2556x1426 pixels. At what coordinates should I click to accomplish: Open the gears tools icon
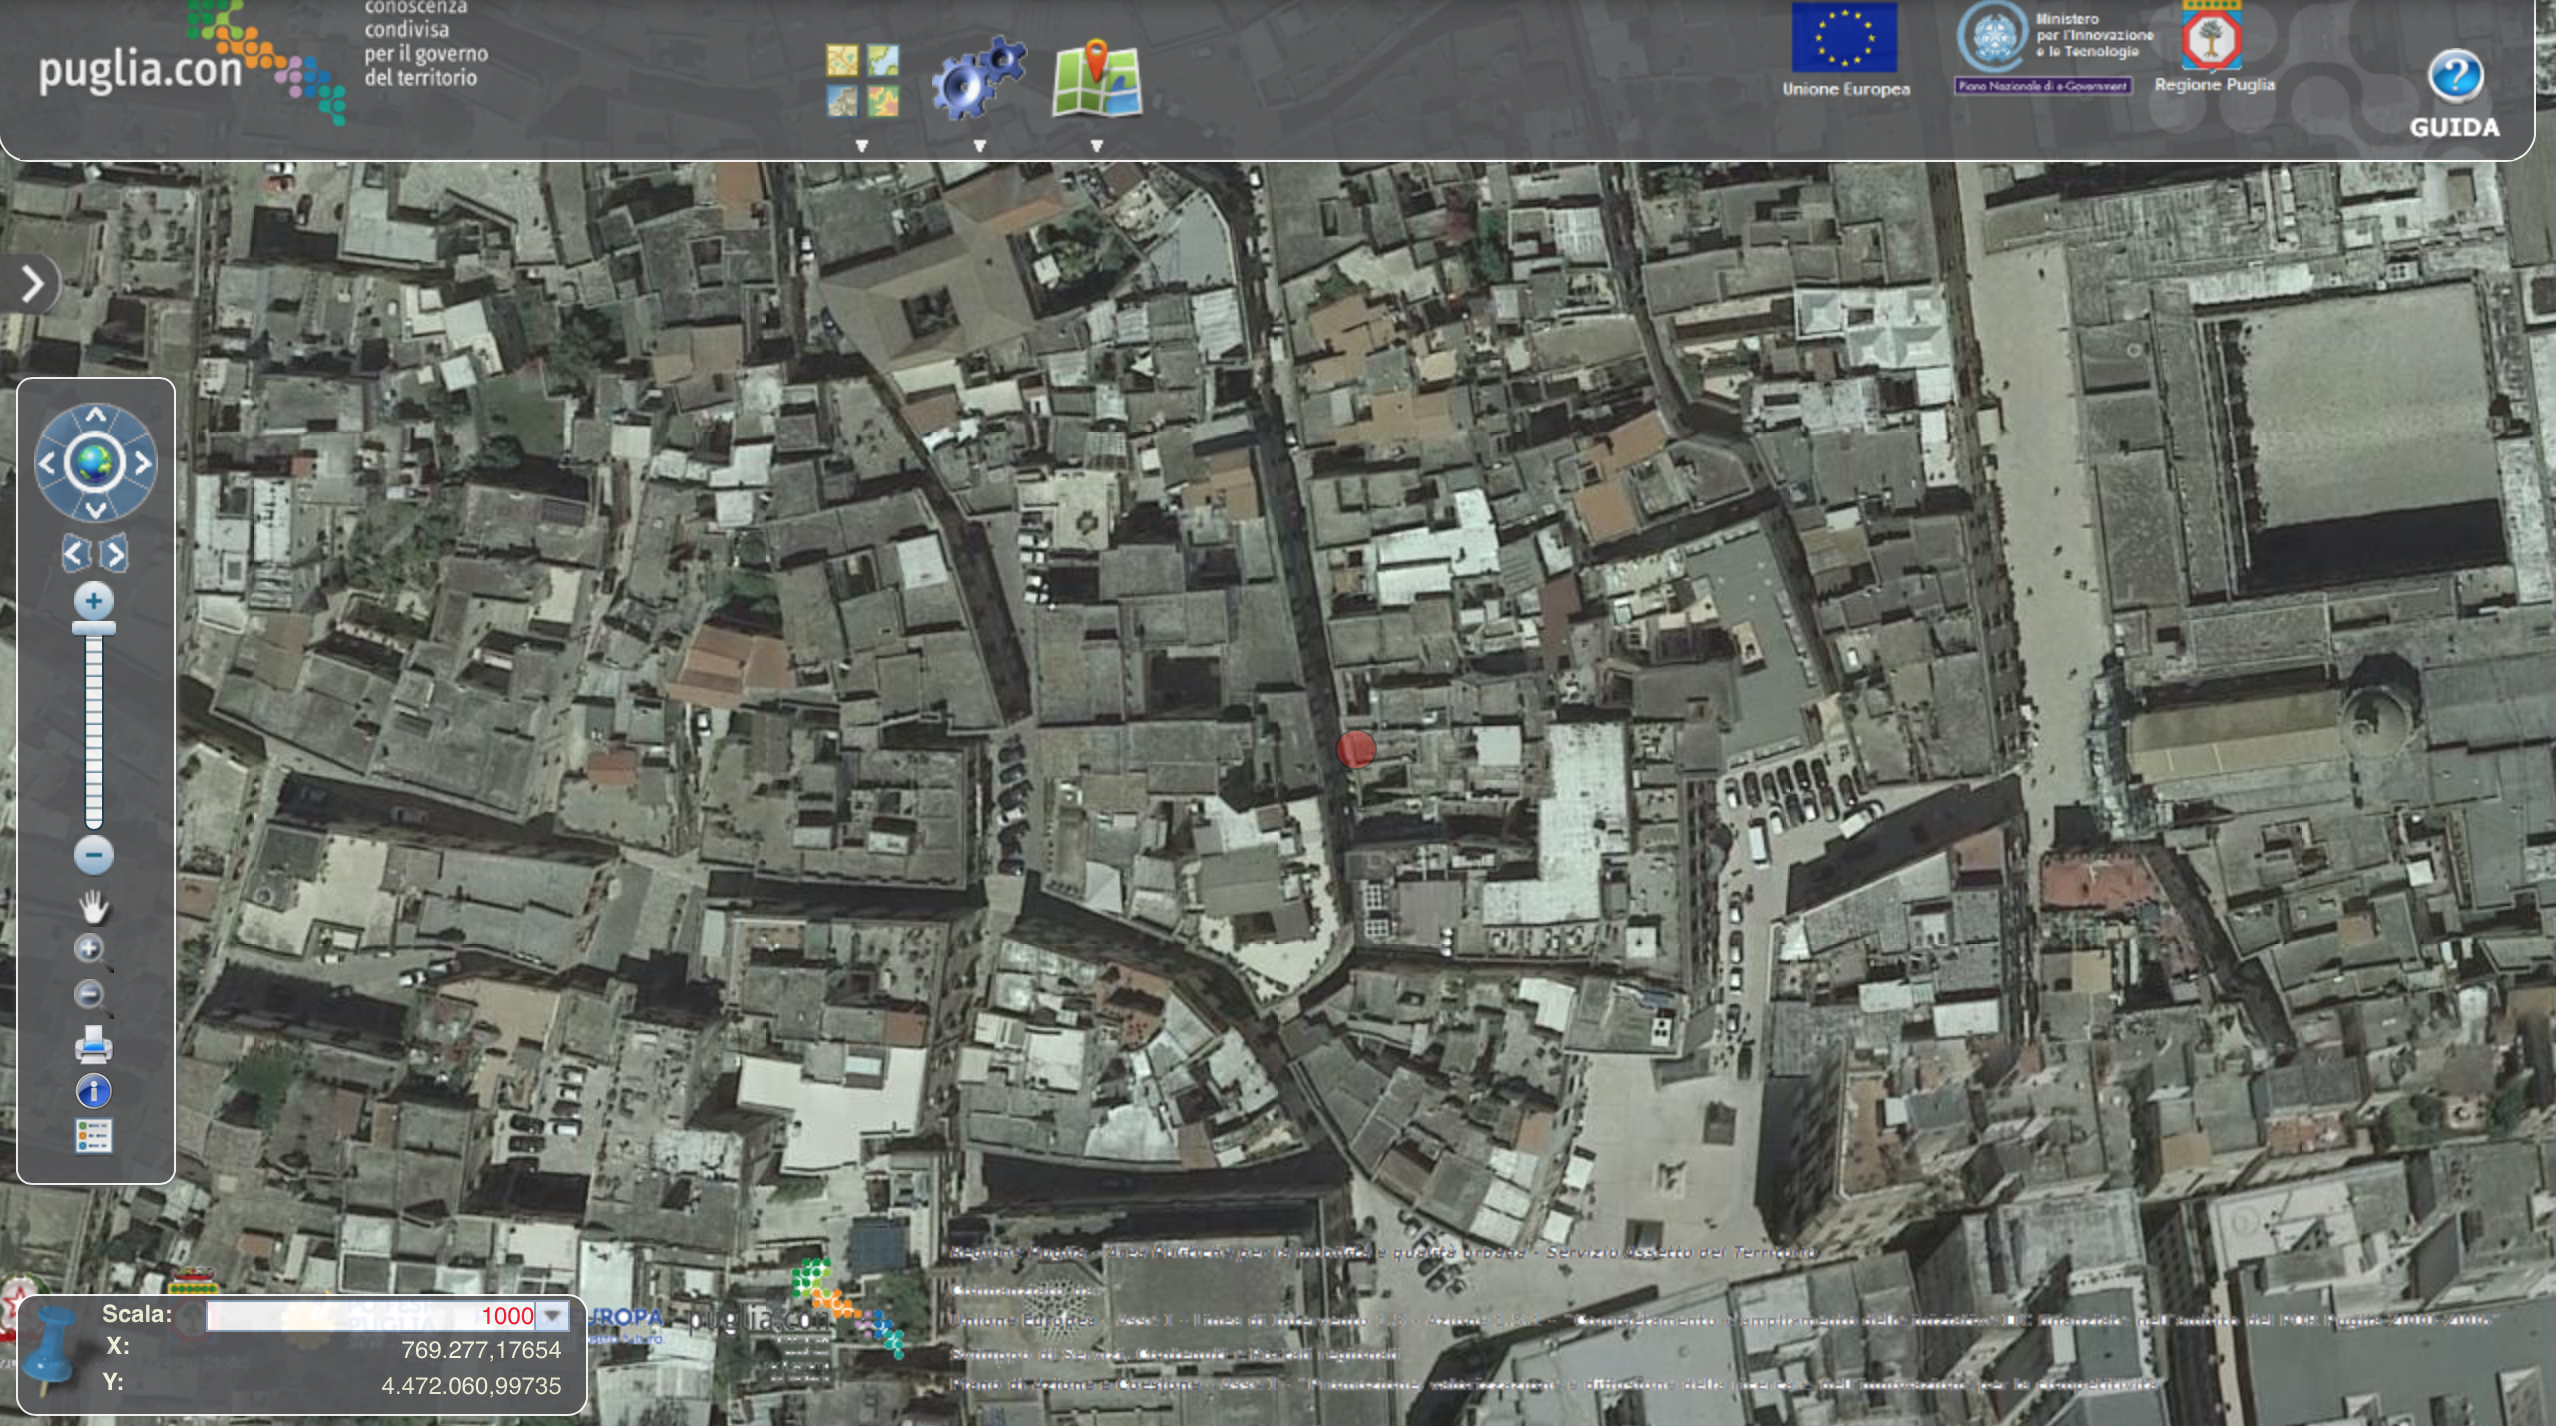978,78
